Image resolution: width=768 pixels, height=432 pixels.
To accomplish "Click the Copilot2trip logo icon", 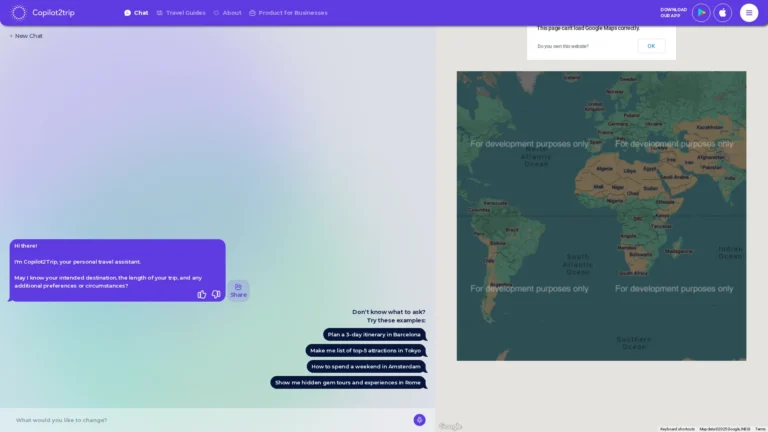I will click(x=18, y=13).
